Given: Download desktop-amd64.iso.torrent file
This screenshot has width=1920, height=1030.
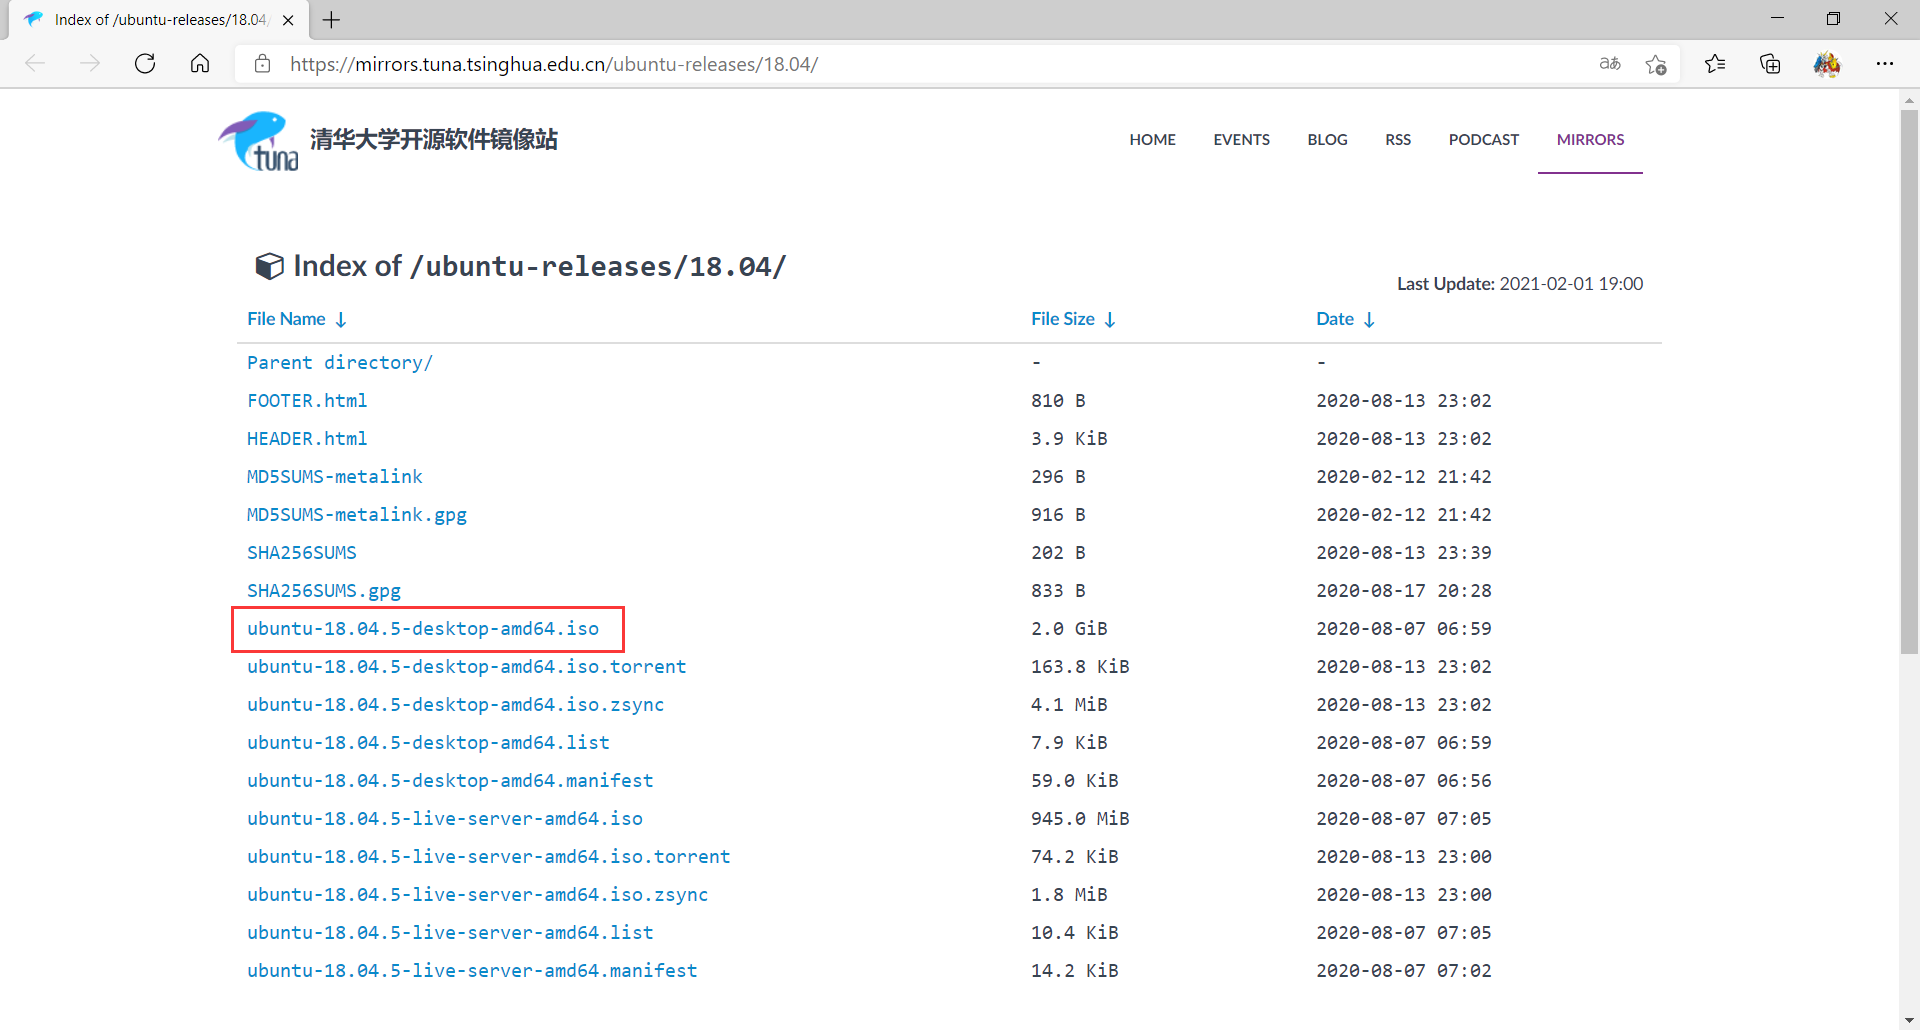Looking at the screenshot, I should pos(467,667).
